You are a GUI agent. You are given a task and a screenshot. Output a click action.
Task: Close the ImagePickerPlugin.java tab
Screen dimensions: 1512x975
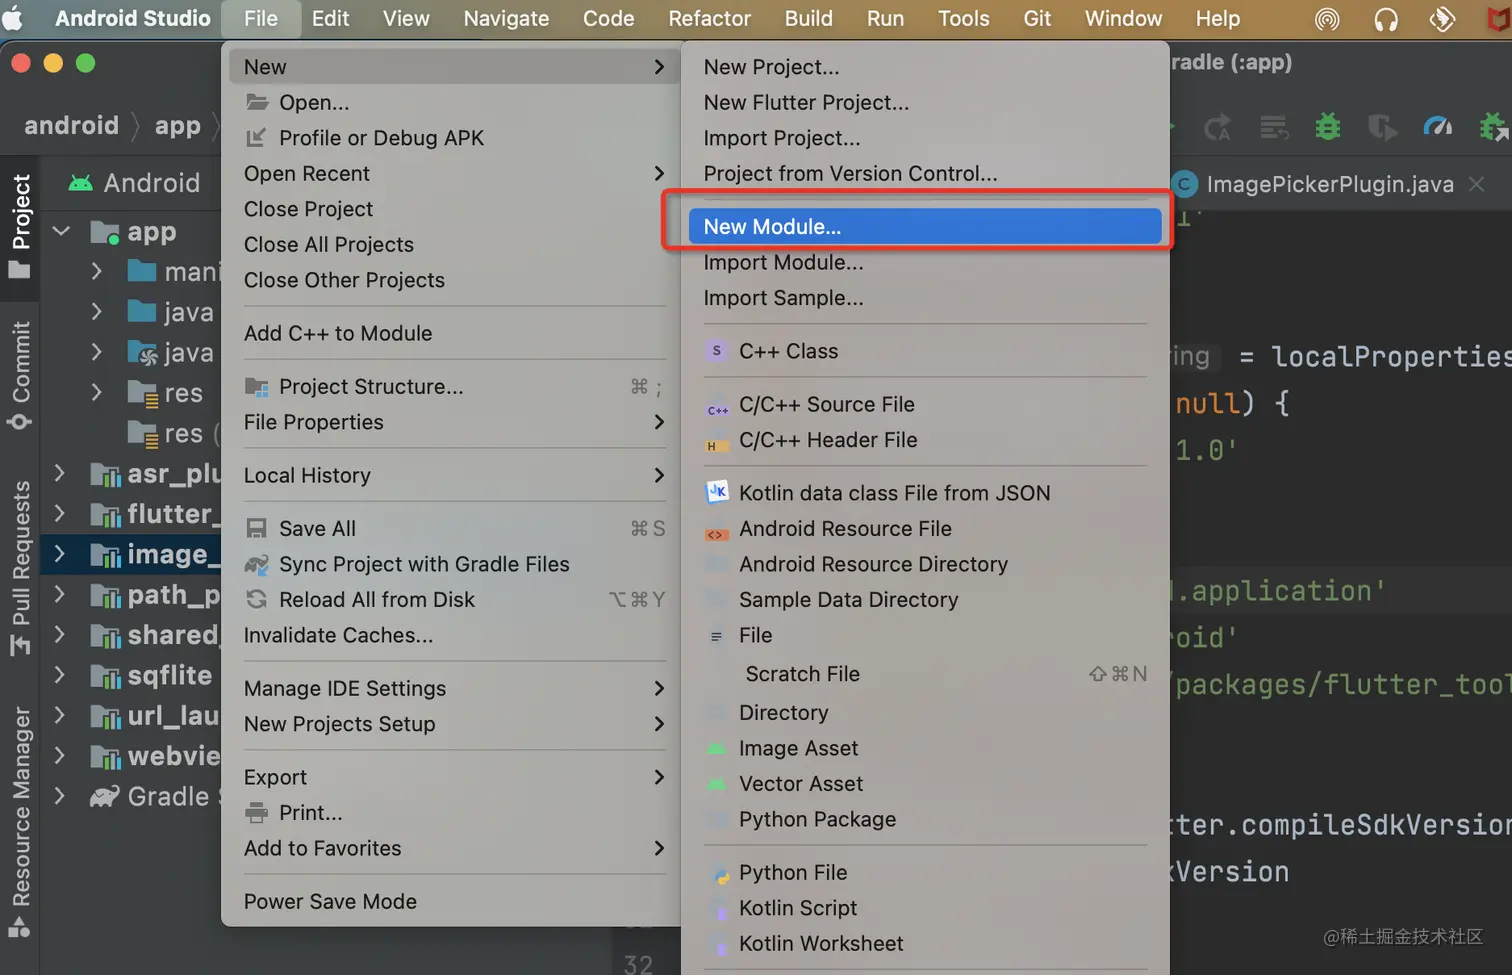1476,184
